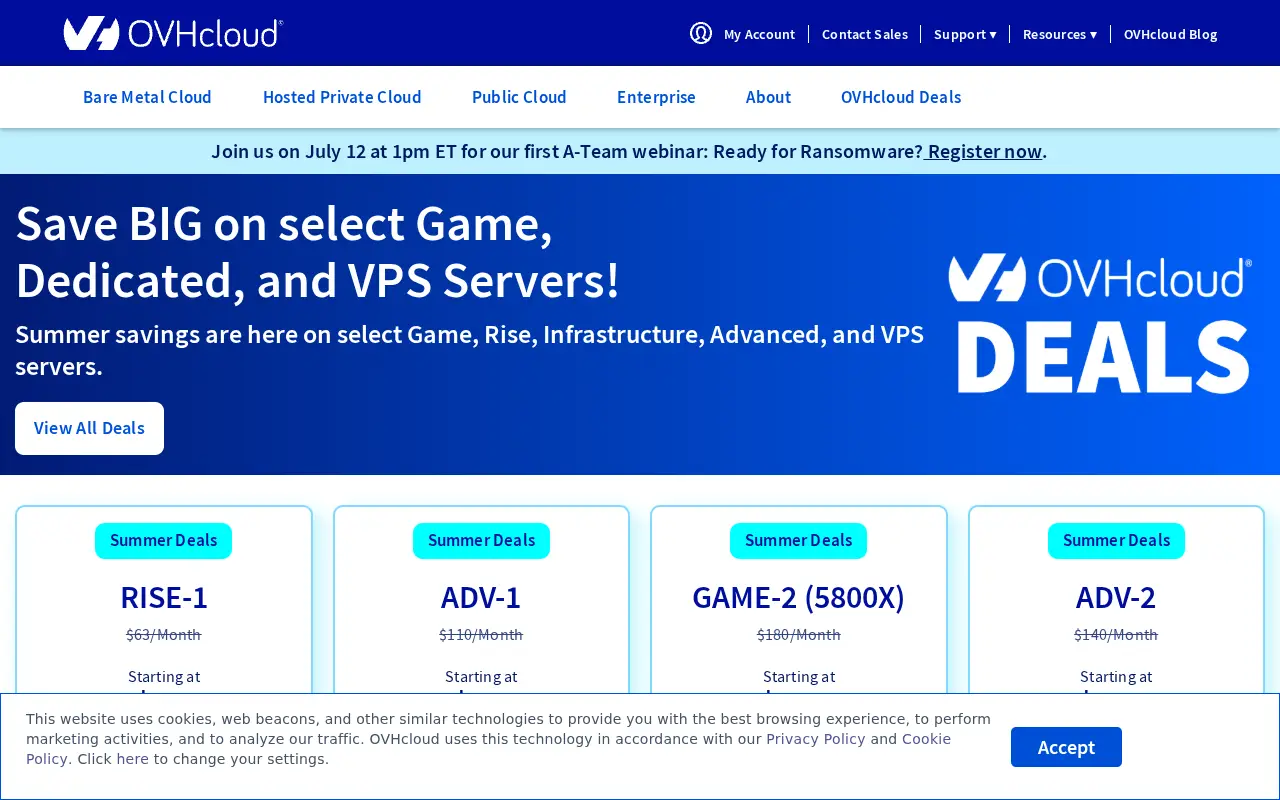1280x800 pixels.
Task: Click the struck-through $140/Month price
Action: (1116, 634)
